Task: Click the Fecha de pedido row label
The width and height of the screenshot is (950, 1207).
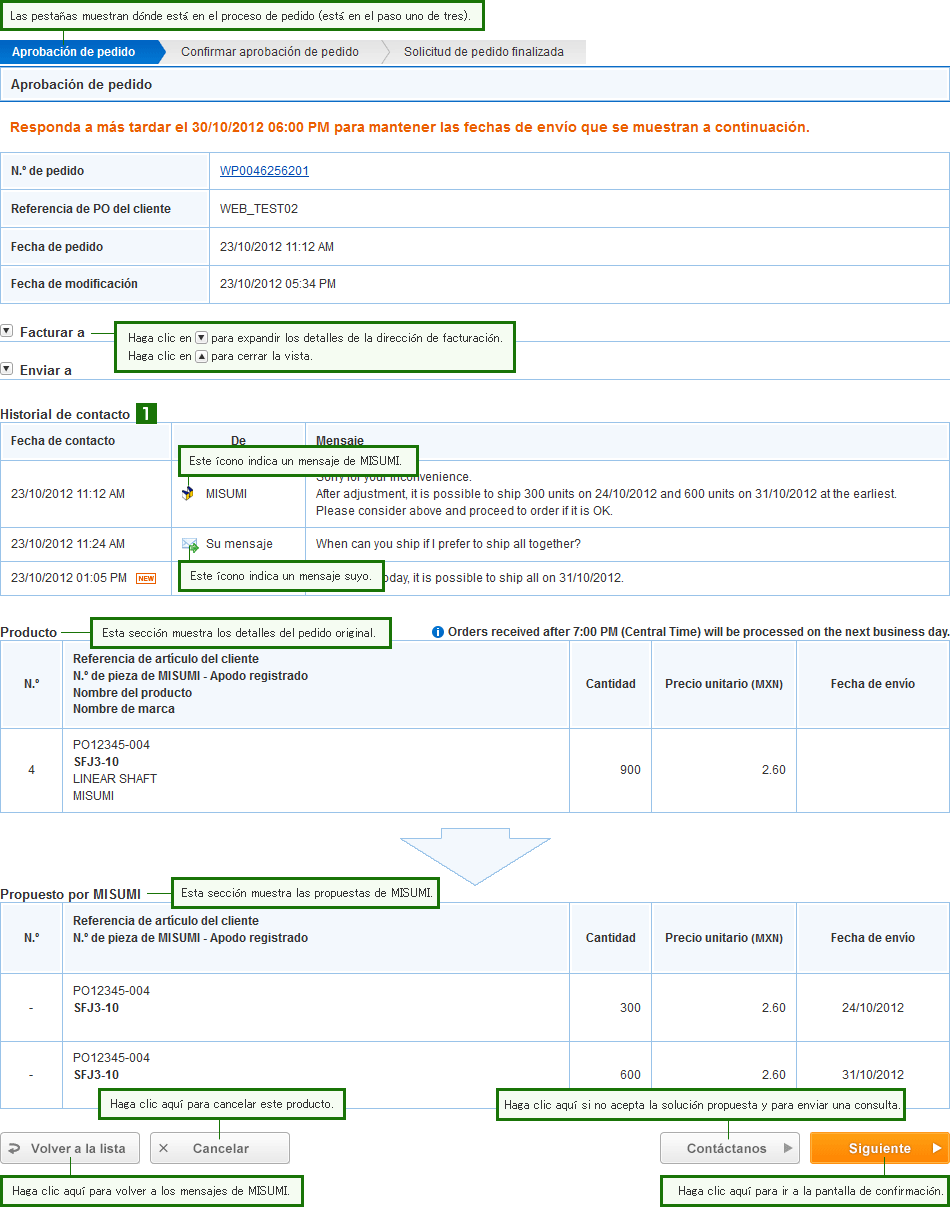Action: point(57,247)
